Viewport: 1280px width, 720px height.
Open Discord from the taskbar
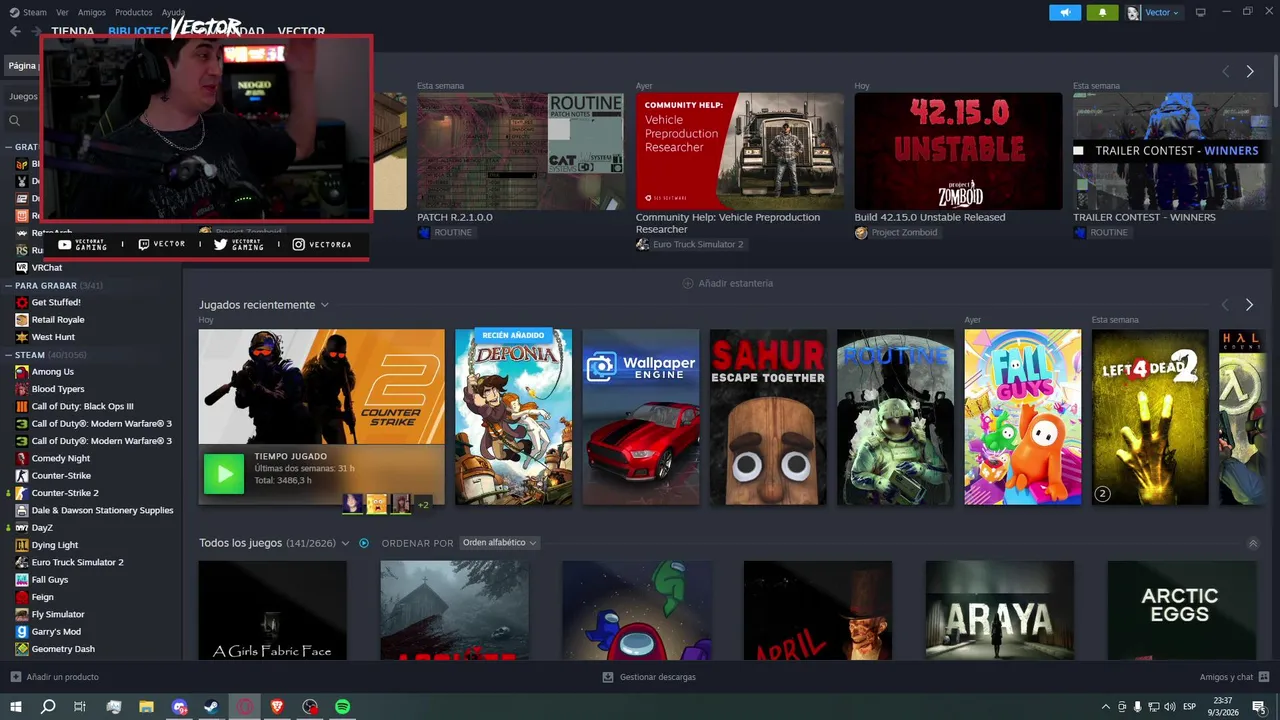pos(179,707)
